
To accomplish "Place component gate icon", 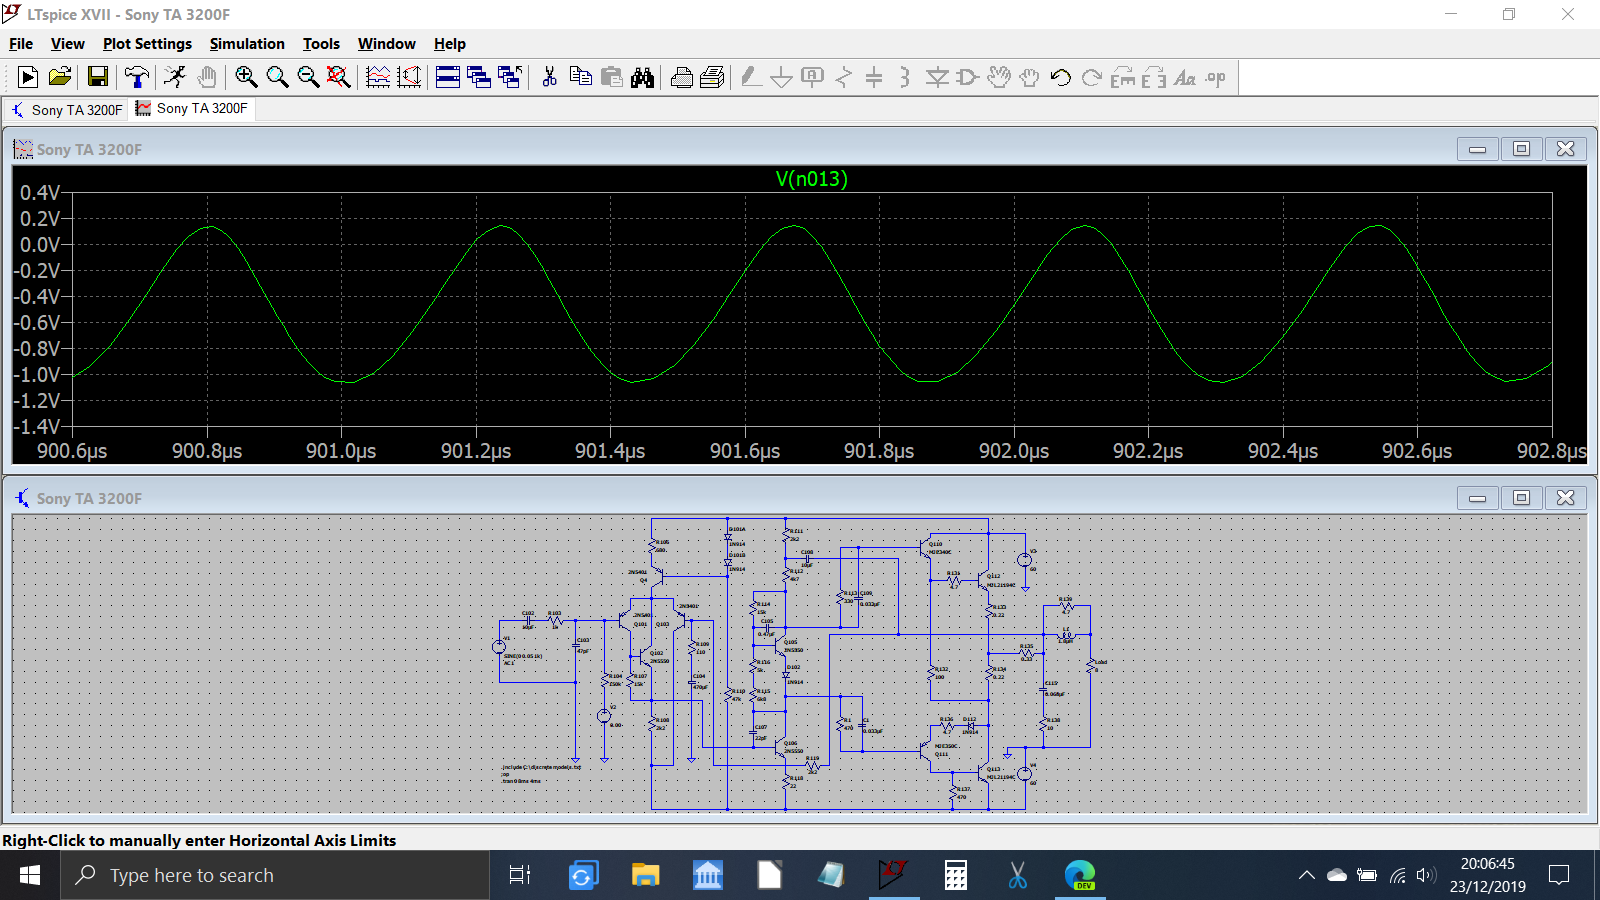I will click(x=967, y=77).
